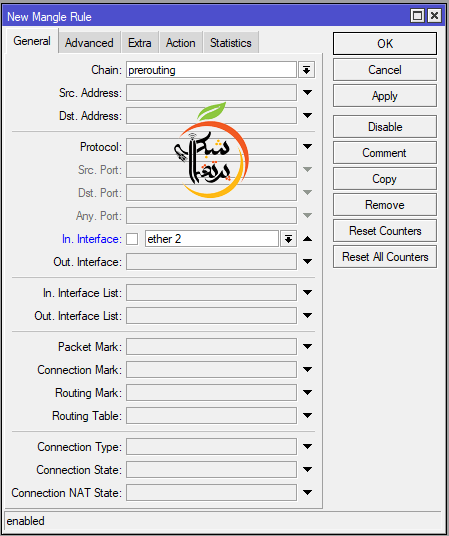Click the In. Interface text field
Image resolution: width=449 pixels, height=536 pixels.
coord(212,239)
